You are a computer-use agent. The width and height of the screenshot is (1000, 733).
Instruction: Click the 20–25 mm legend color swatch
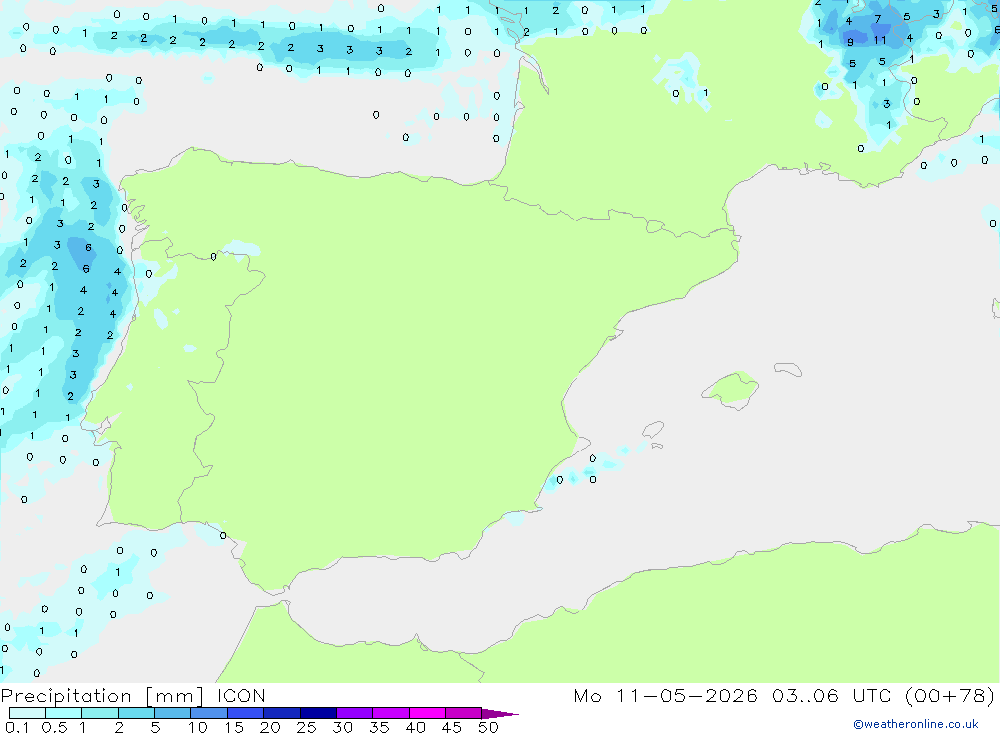[281, 713]
